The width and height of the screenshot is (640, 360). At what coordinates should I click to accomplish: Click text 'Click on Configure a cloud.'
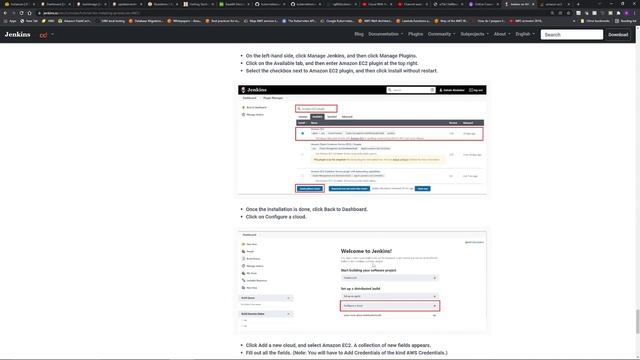276,217
